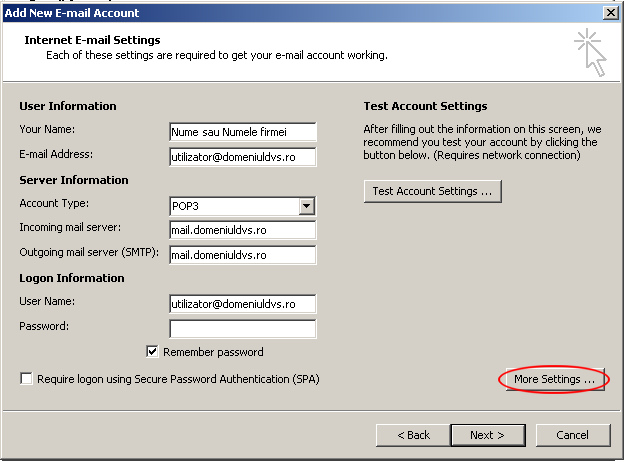
Task: Click the "Password:" label
Action: pos(44,326)
